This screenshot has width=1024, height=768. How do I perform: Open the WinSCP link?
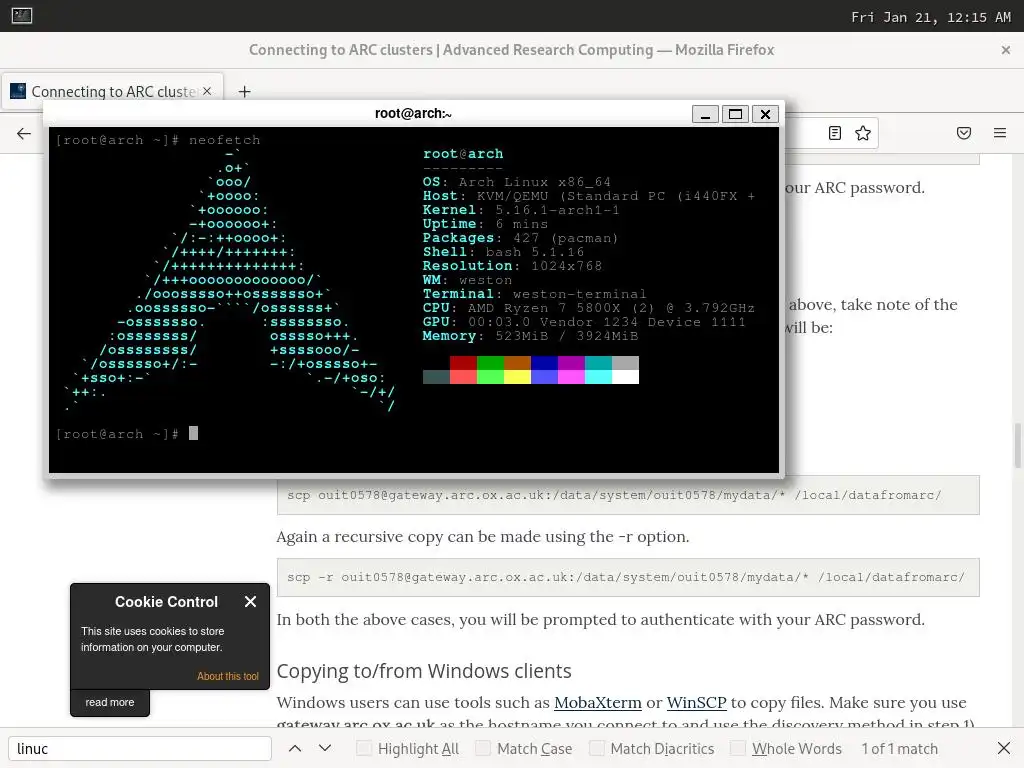(x=696, y=703)
